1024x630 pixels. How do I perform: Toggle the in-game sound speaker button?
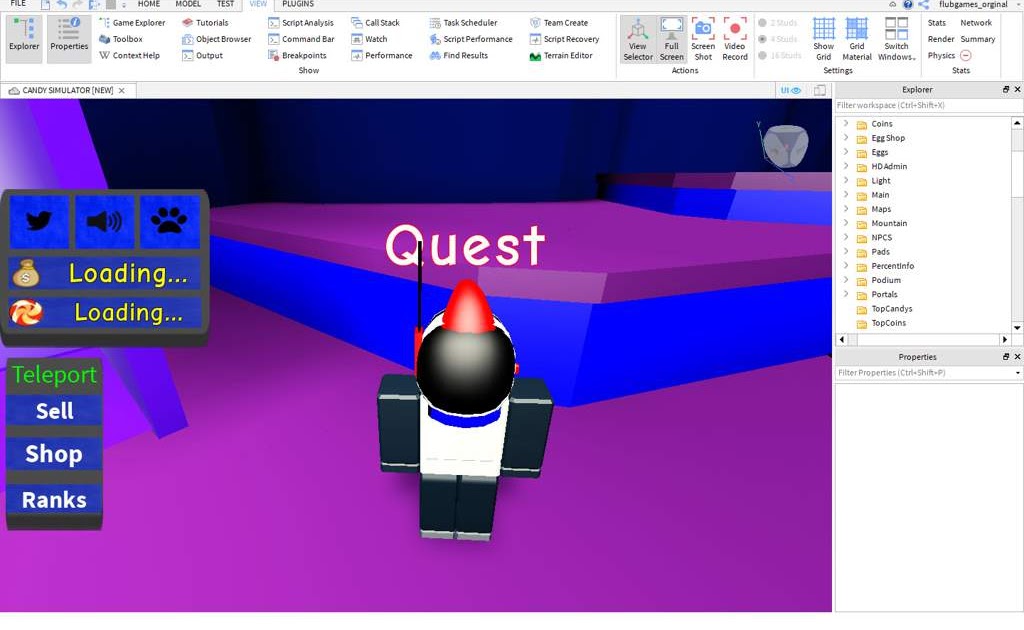pyautogui.click(x=104, y=222)
